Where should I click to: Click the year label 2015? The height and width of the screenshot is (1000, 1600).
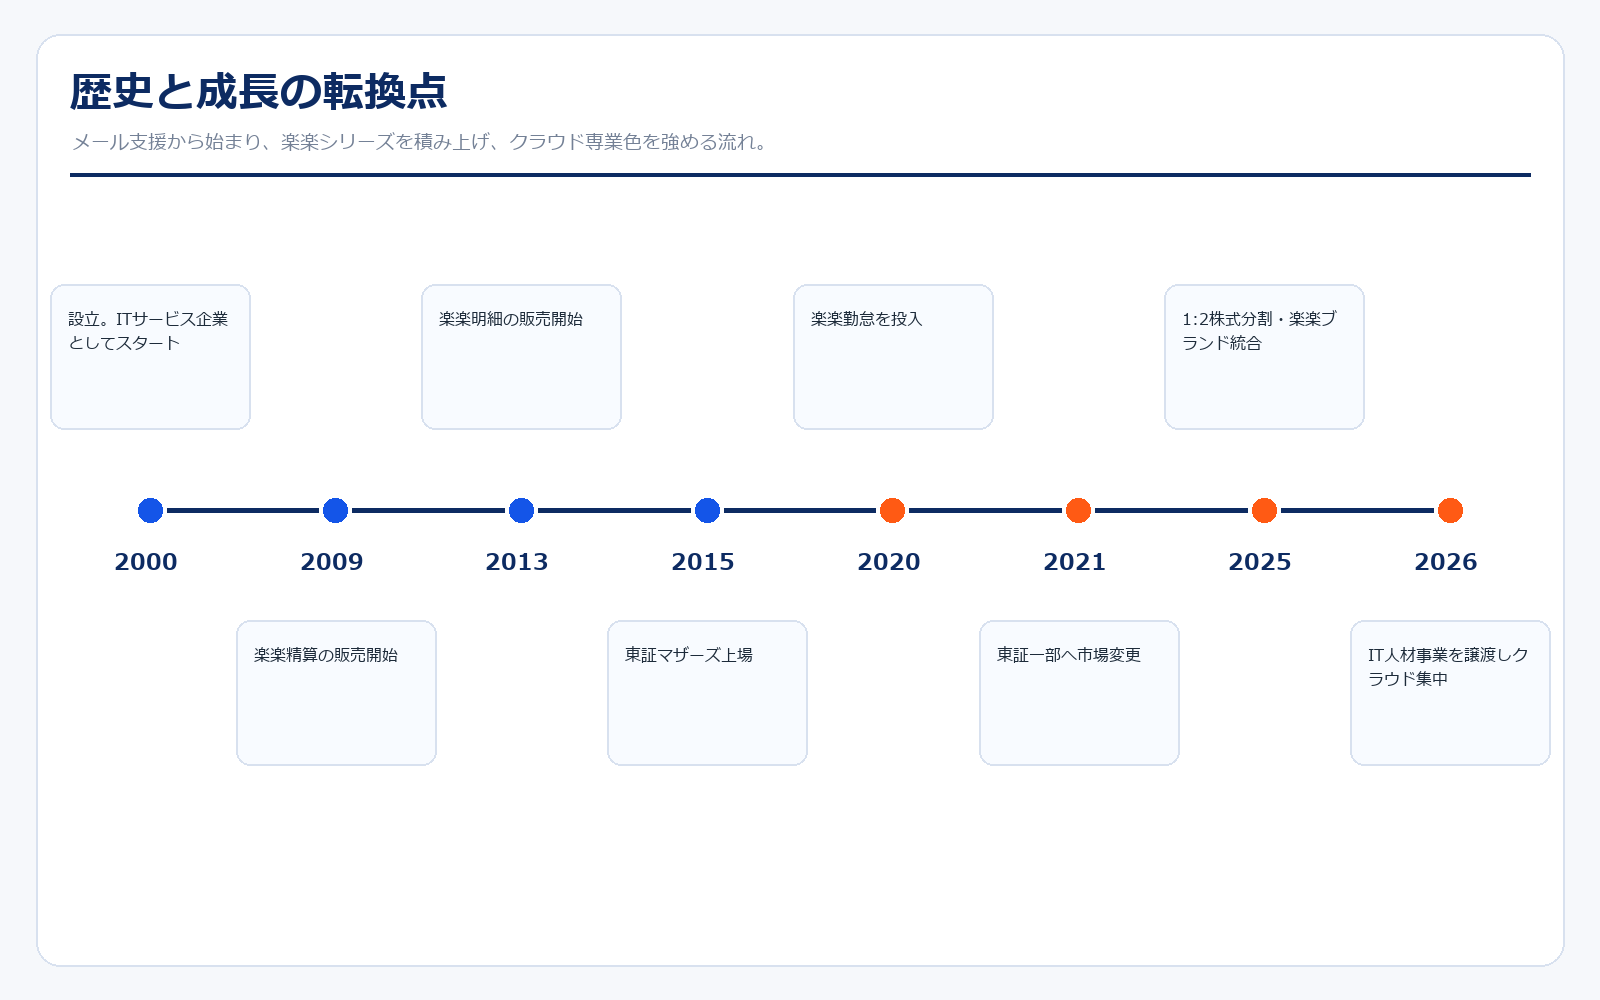pyautogui.click(x=703, y=562)
